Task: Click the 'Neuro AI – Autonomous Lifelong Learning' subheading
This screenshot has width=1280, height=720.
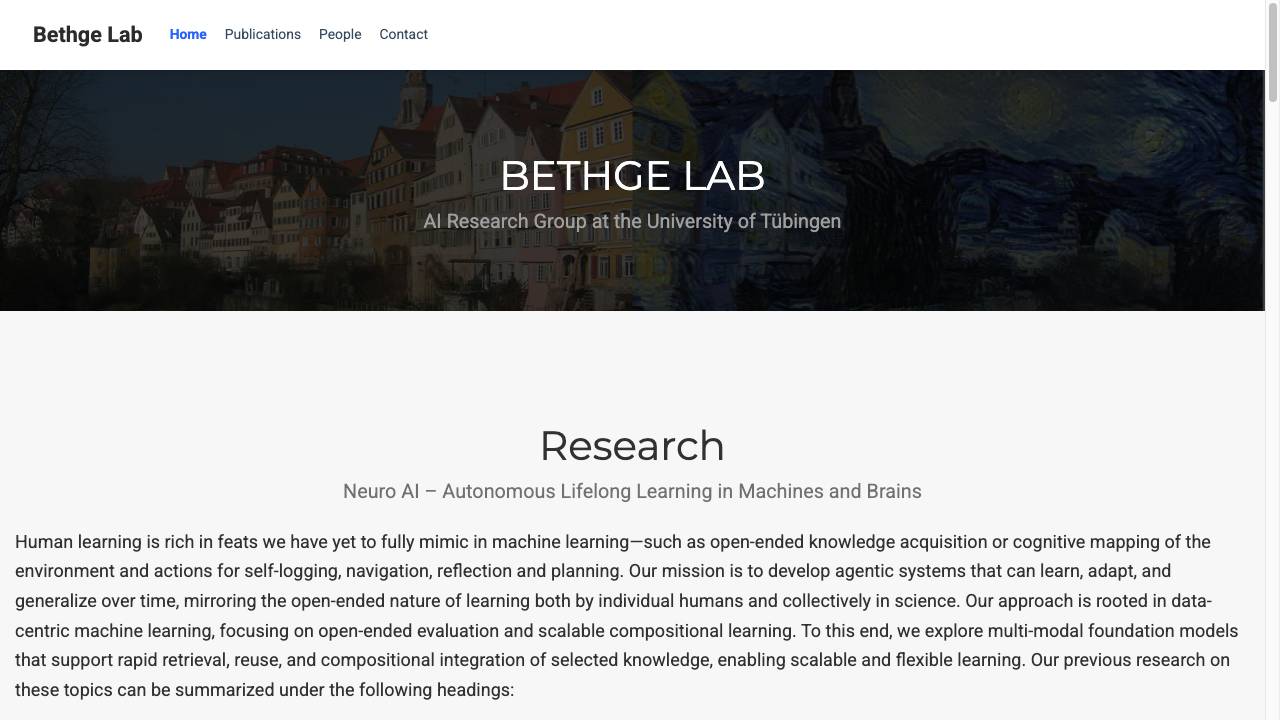Action: (x=632, y=491)
